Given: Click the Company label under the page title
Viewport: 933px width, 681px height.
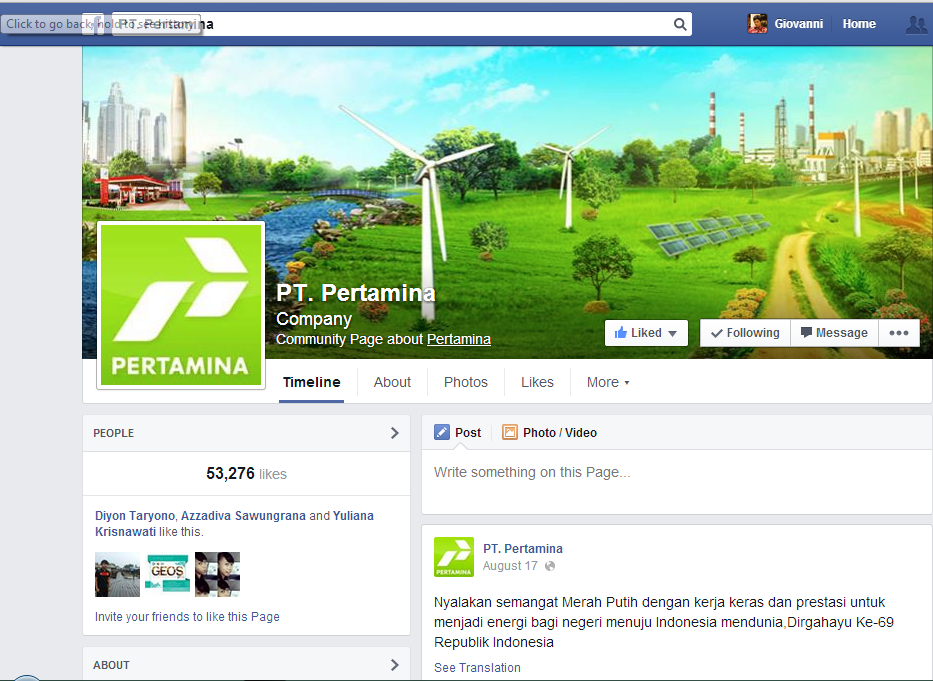Looking at the screenshot, I should coord(314,319).
